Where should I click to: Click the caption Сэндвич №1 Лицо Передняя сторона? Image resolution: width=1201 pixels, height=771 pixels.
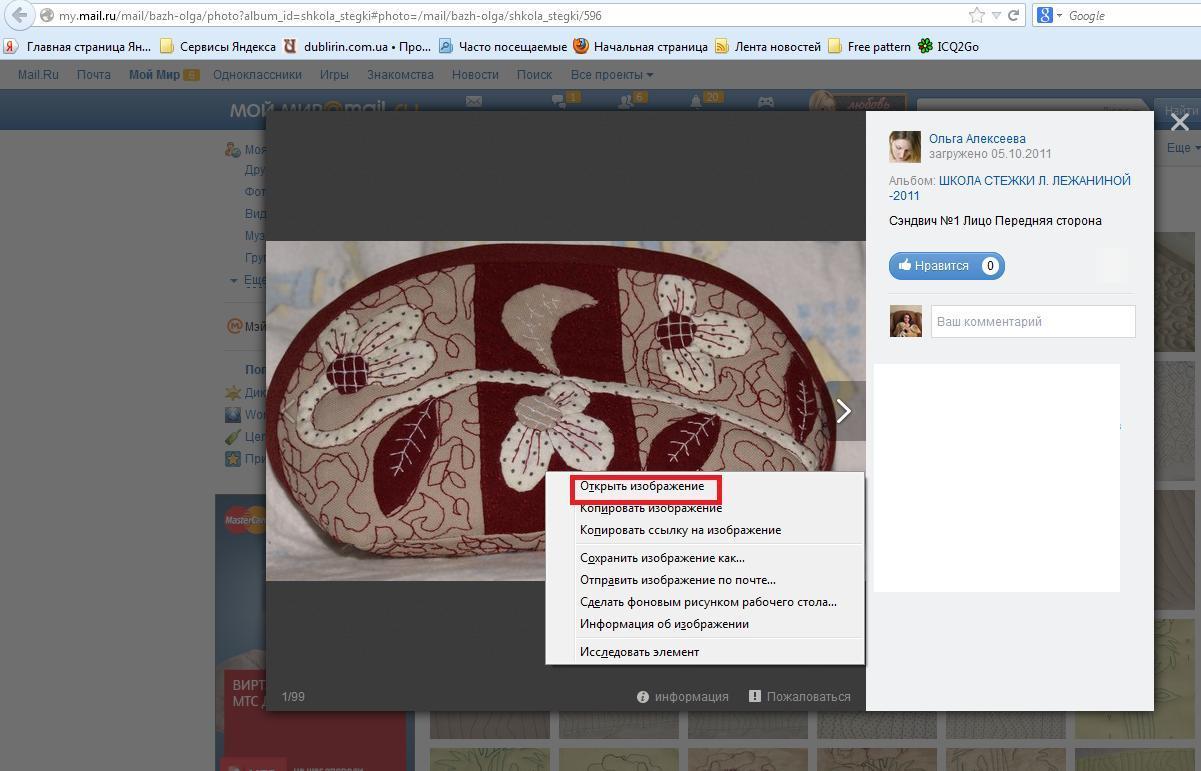995,221
